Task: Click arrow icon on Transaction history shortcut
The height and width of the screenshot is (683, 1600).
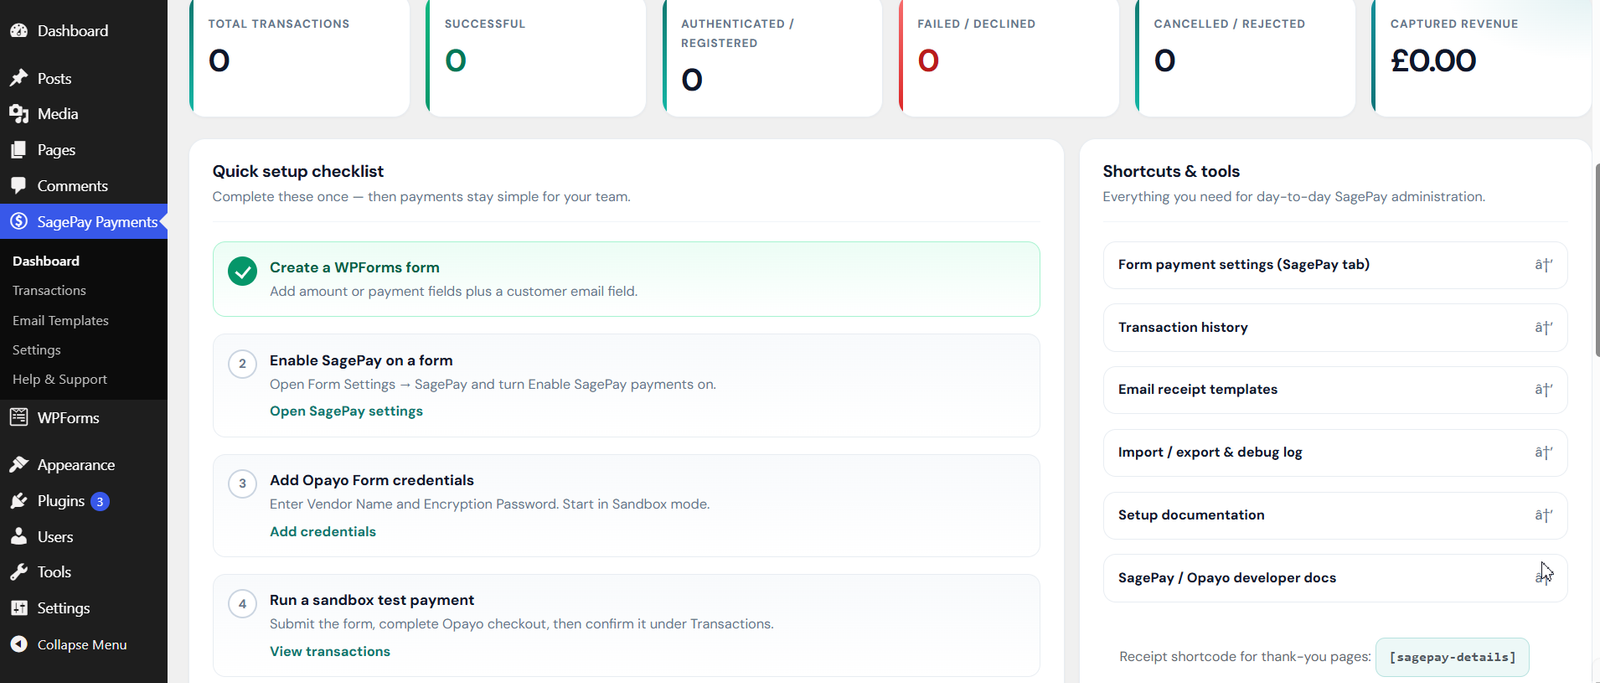Action: coord(1543,327)
